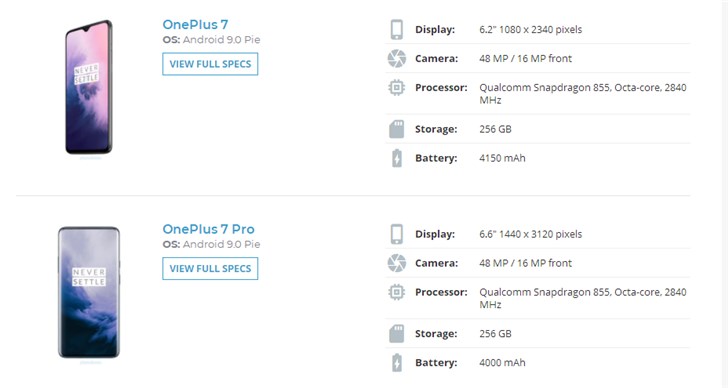The width and height of the screenshot is (728, 388).
Task: Click the OnePlus 7 Pro processor chip icon
Action: pos(396,292)
